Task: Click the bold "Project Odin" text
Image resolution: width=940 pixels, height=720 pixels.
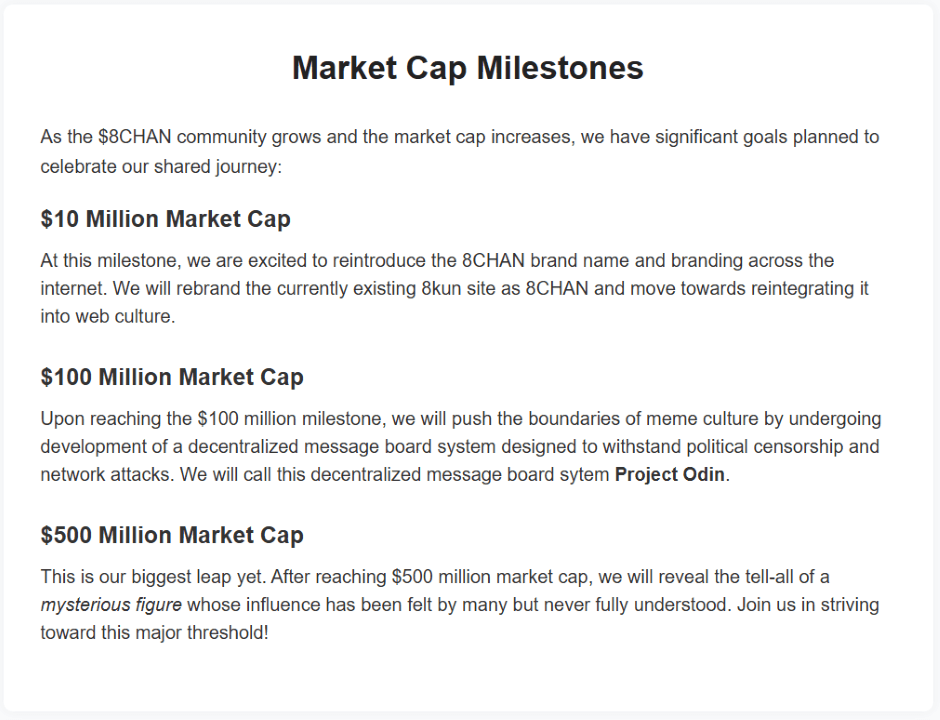Action: coord(669,474)
